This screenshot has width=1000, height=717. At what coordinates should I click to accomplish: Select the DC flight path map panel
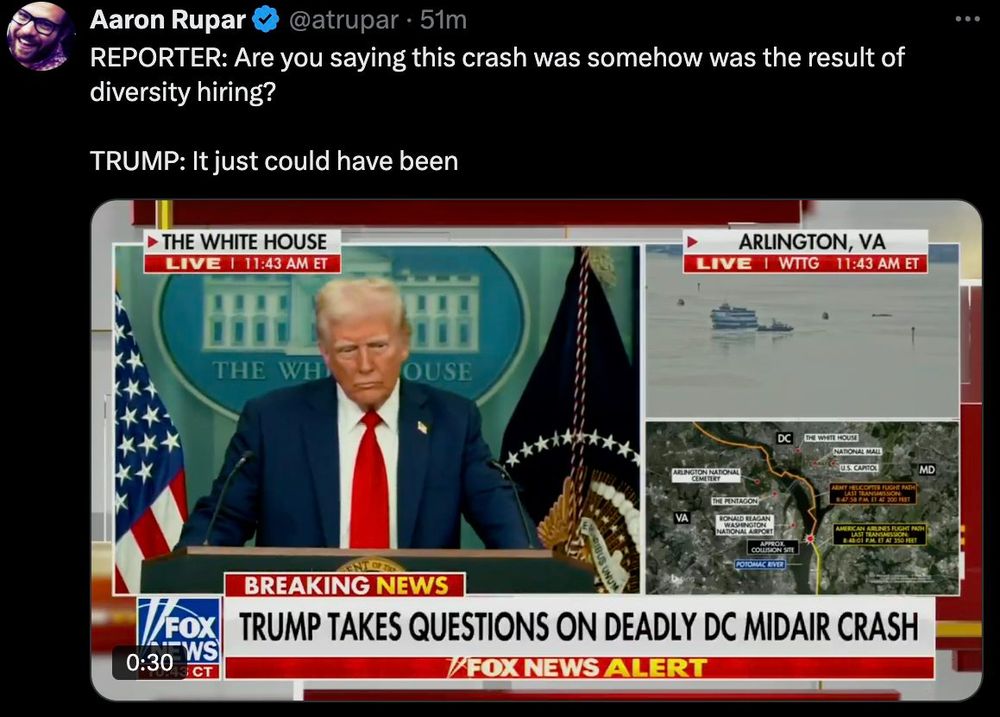(802, 507)
